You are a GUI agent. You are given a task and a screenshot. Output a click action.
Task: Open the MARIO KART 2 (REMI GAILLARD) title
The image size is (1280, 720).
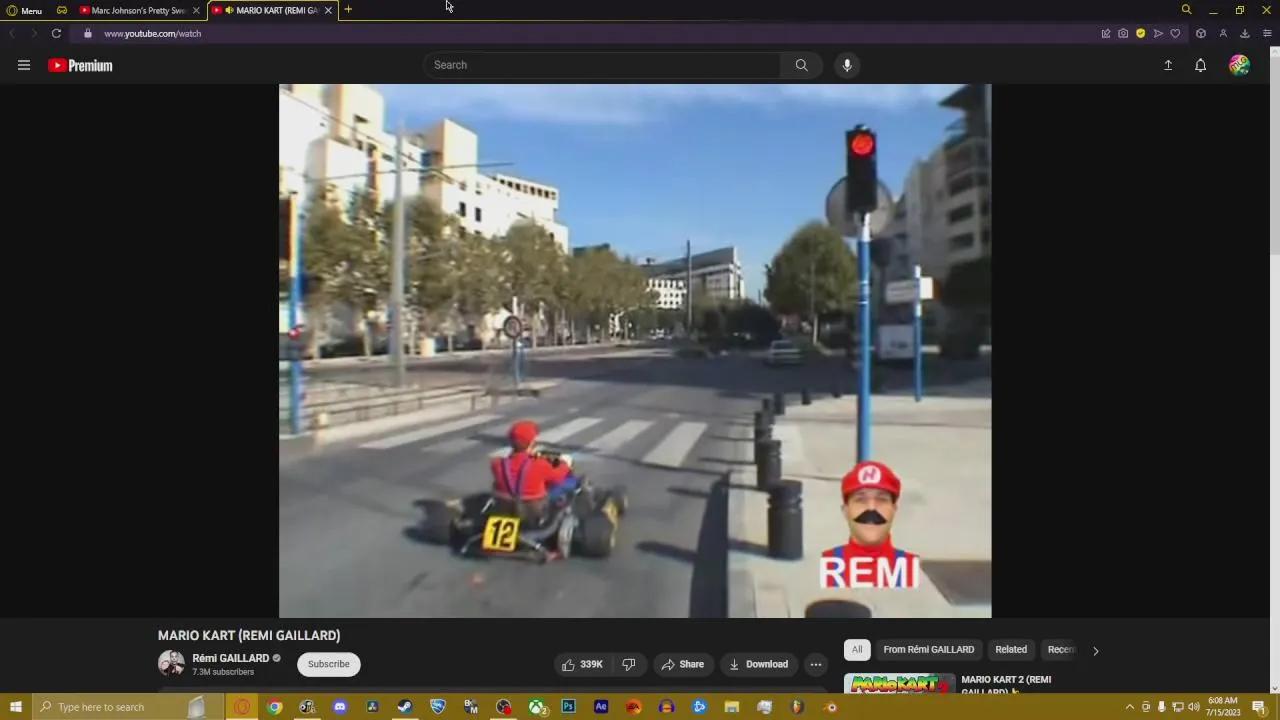pyautogui.click(x=1006, y=685)
